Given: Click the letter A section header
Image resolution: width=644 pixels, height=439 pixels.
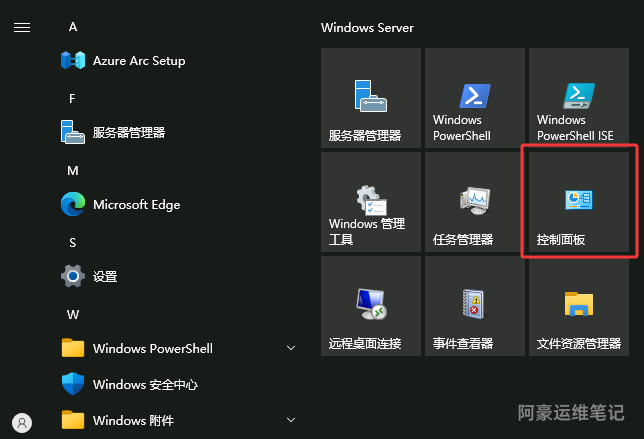Looking at the screenshot, I should (73, 27).
